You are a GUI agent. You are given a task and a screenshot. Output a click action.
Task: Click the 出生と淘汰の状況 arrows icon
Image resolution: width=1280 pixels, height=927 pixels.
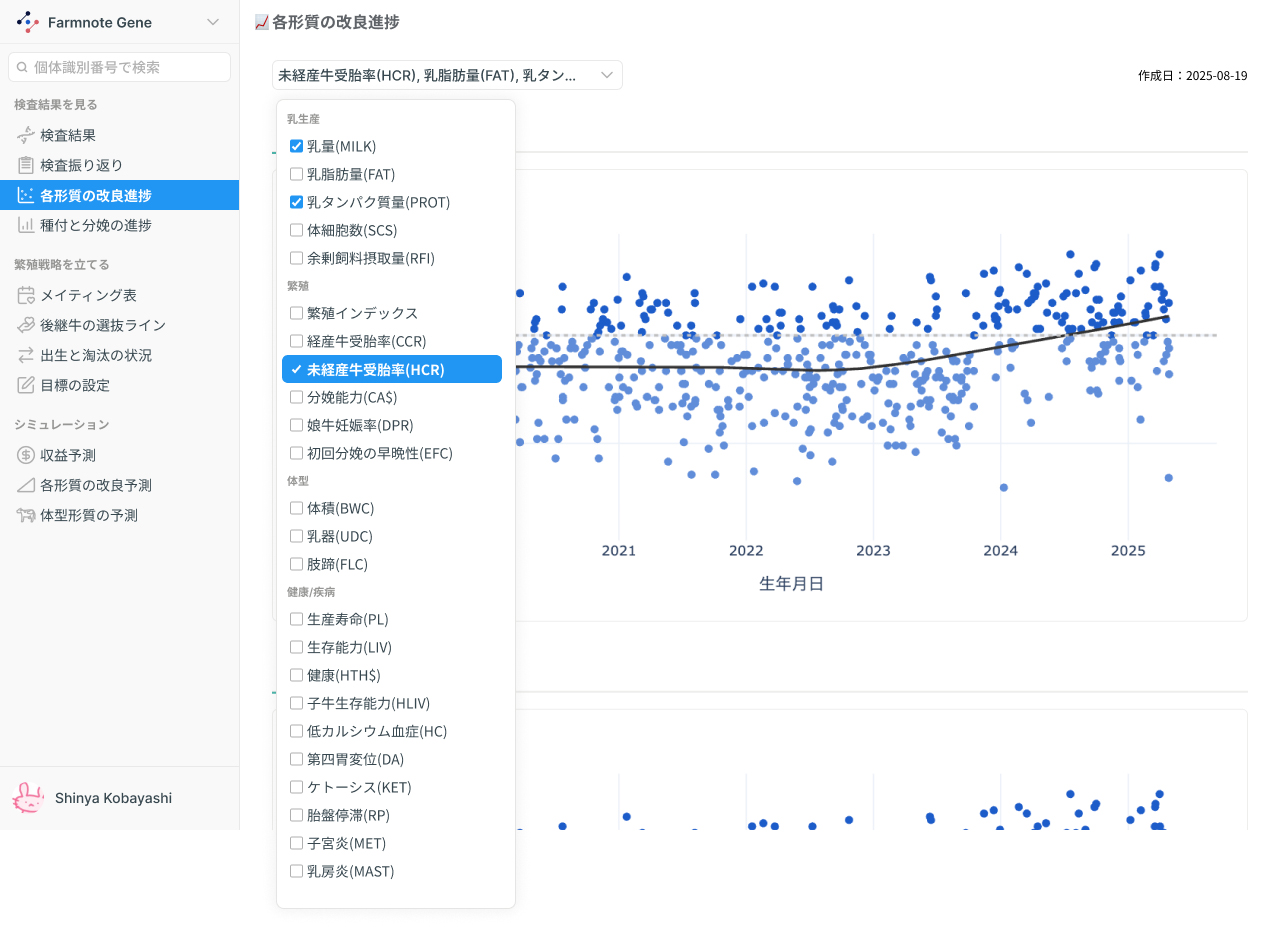tap(26, 356)
